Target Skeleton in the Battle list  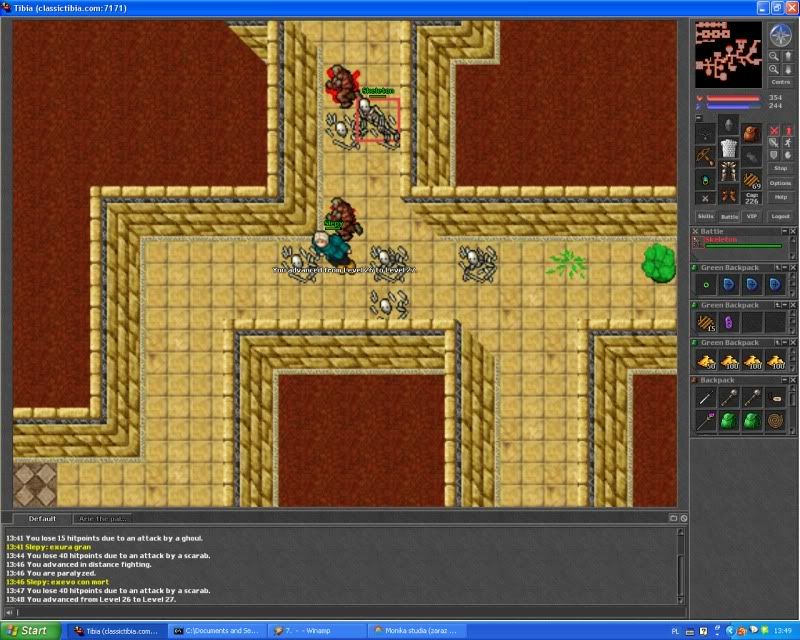pyautogui.click(x=739, y=242)
